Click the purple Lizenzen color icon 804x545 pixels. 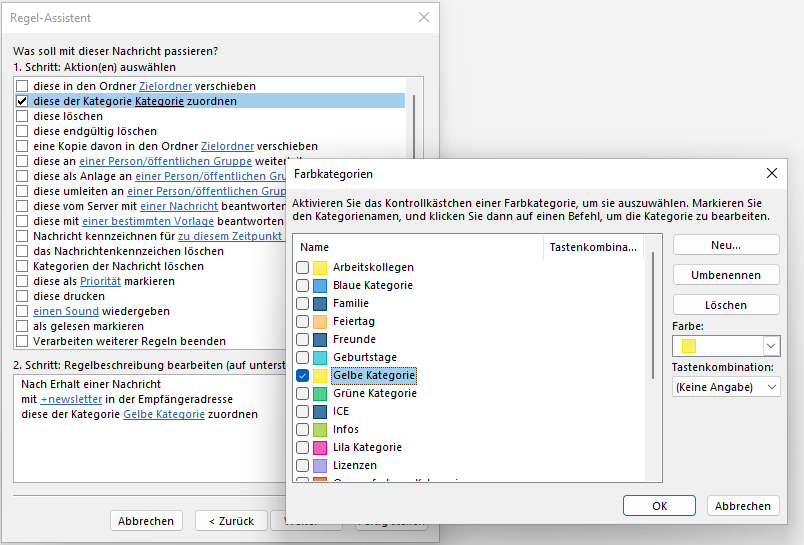(x=320, y=466)
